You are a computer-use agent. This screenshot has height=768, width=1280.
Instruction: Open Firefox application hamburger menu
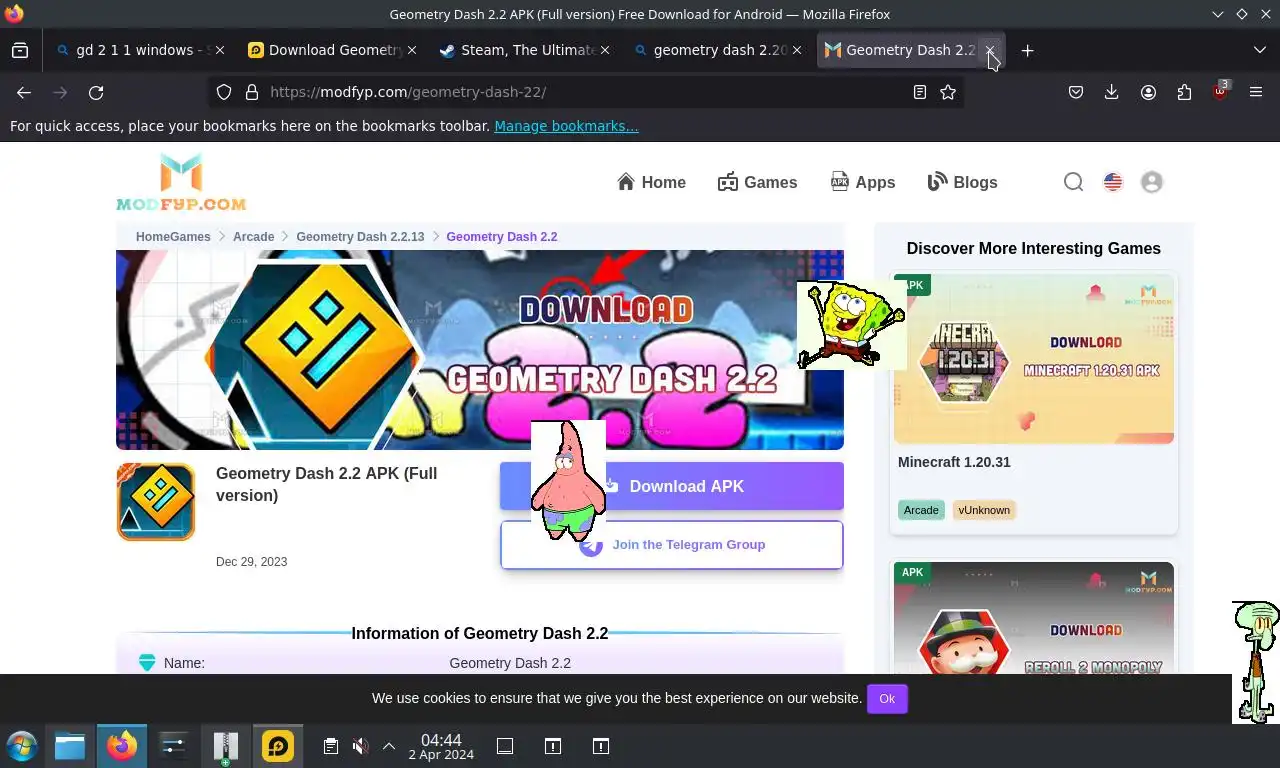tap(1256, 92)
